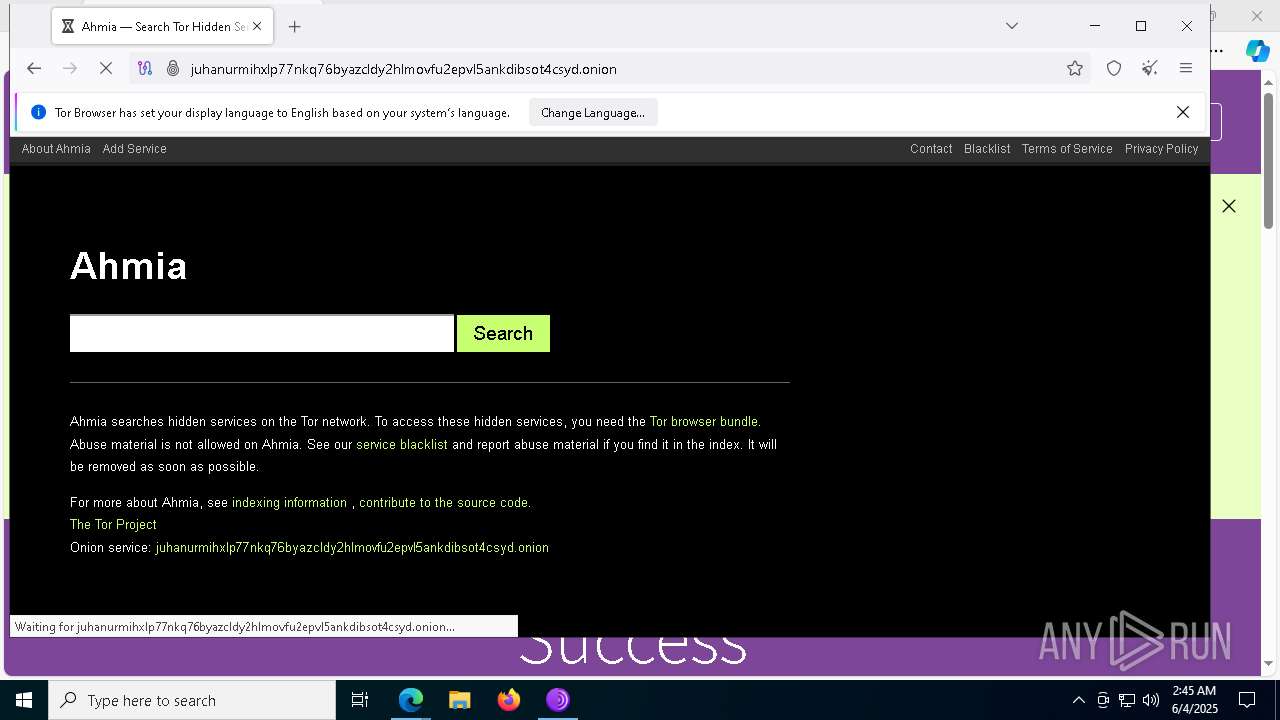
Task: Open the Windows Start menu
Action: (24, 700)
